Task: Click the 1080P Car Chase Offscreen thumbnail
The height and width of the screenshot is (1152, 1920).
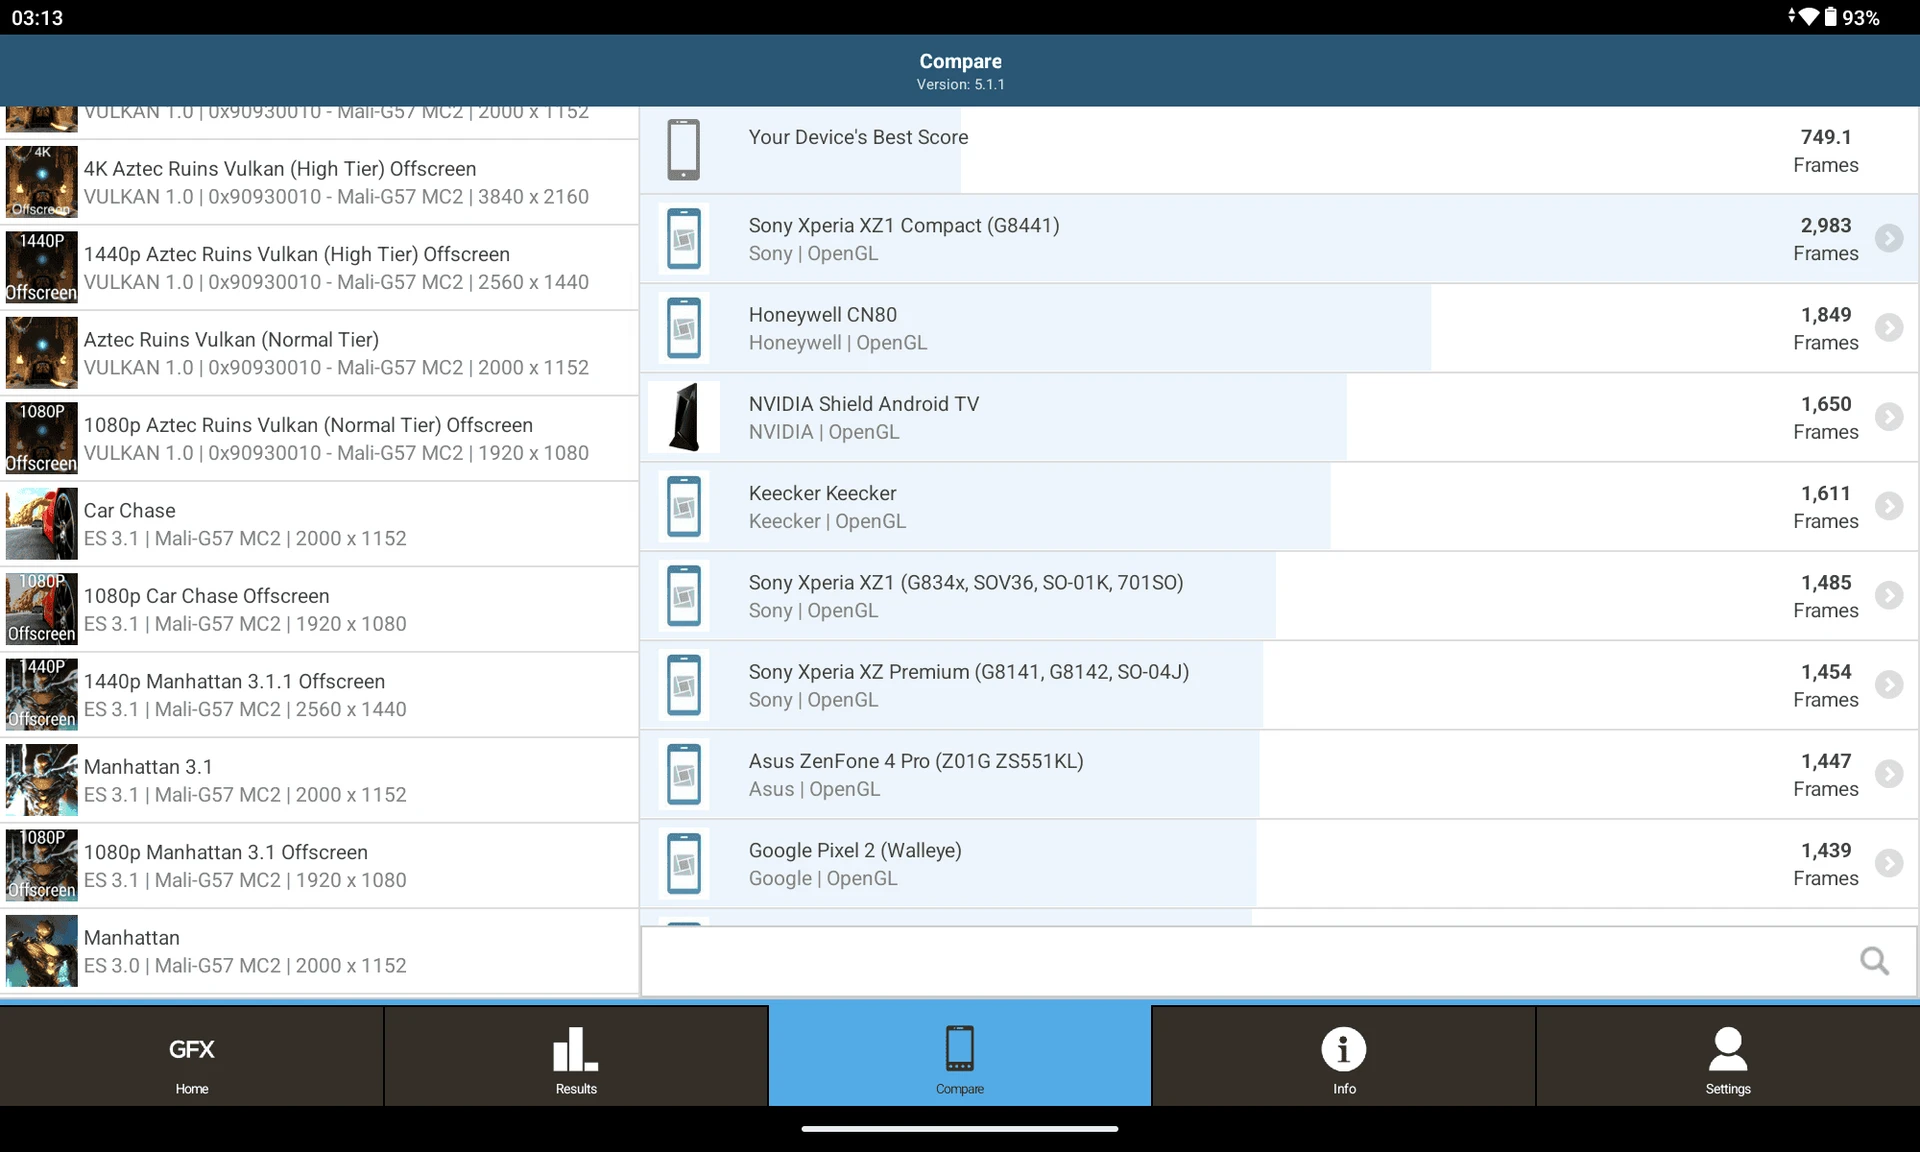Action: [x=41, y=610]
